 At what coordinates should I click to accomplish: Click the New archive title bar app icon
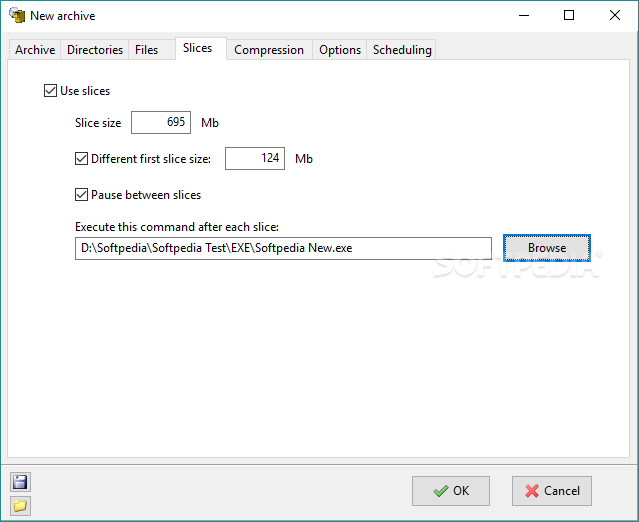[17, 15]
